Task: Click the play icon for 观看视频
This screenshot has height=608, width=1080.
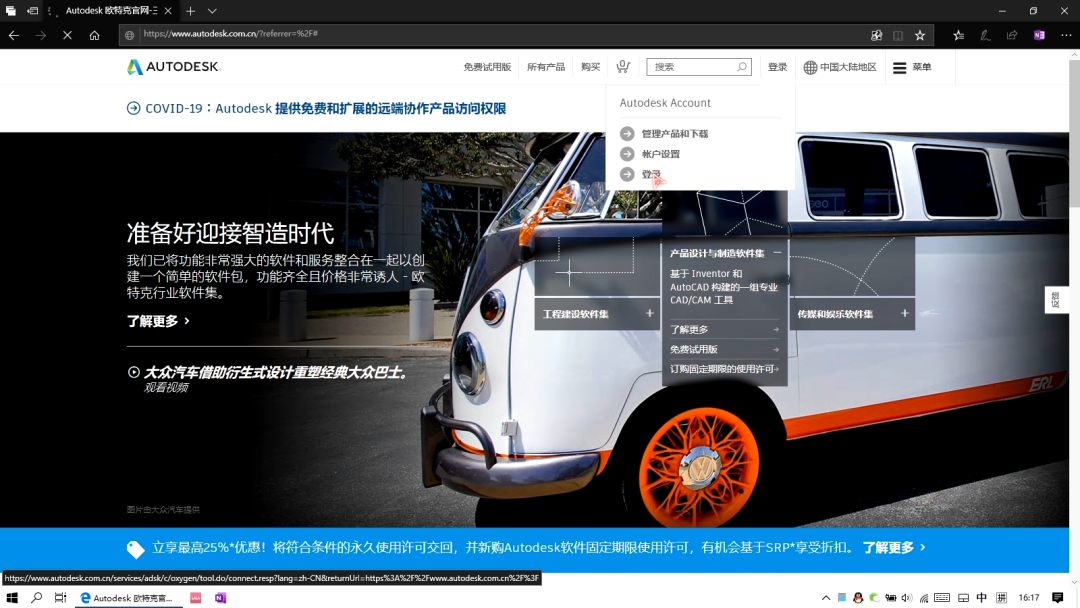Action: [x=134, y=372]
